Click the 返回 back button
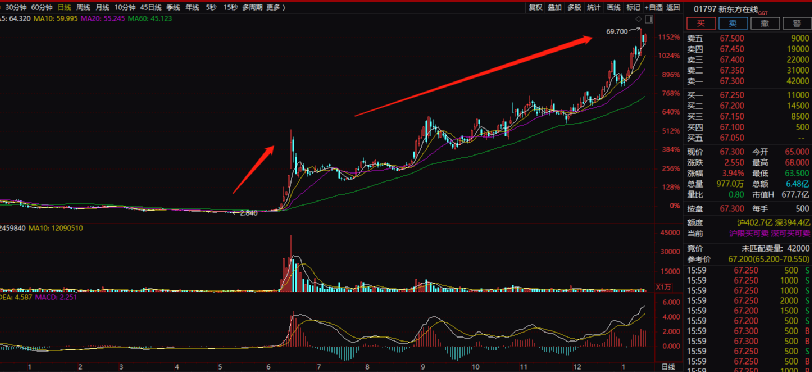Viewport: 812px width, 372px height. tap(673, 7)
